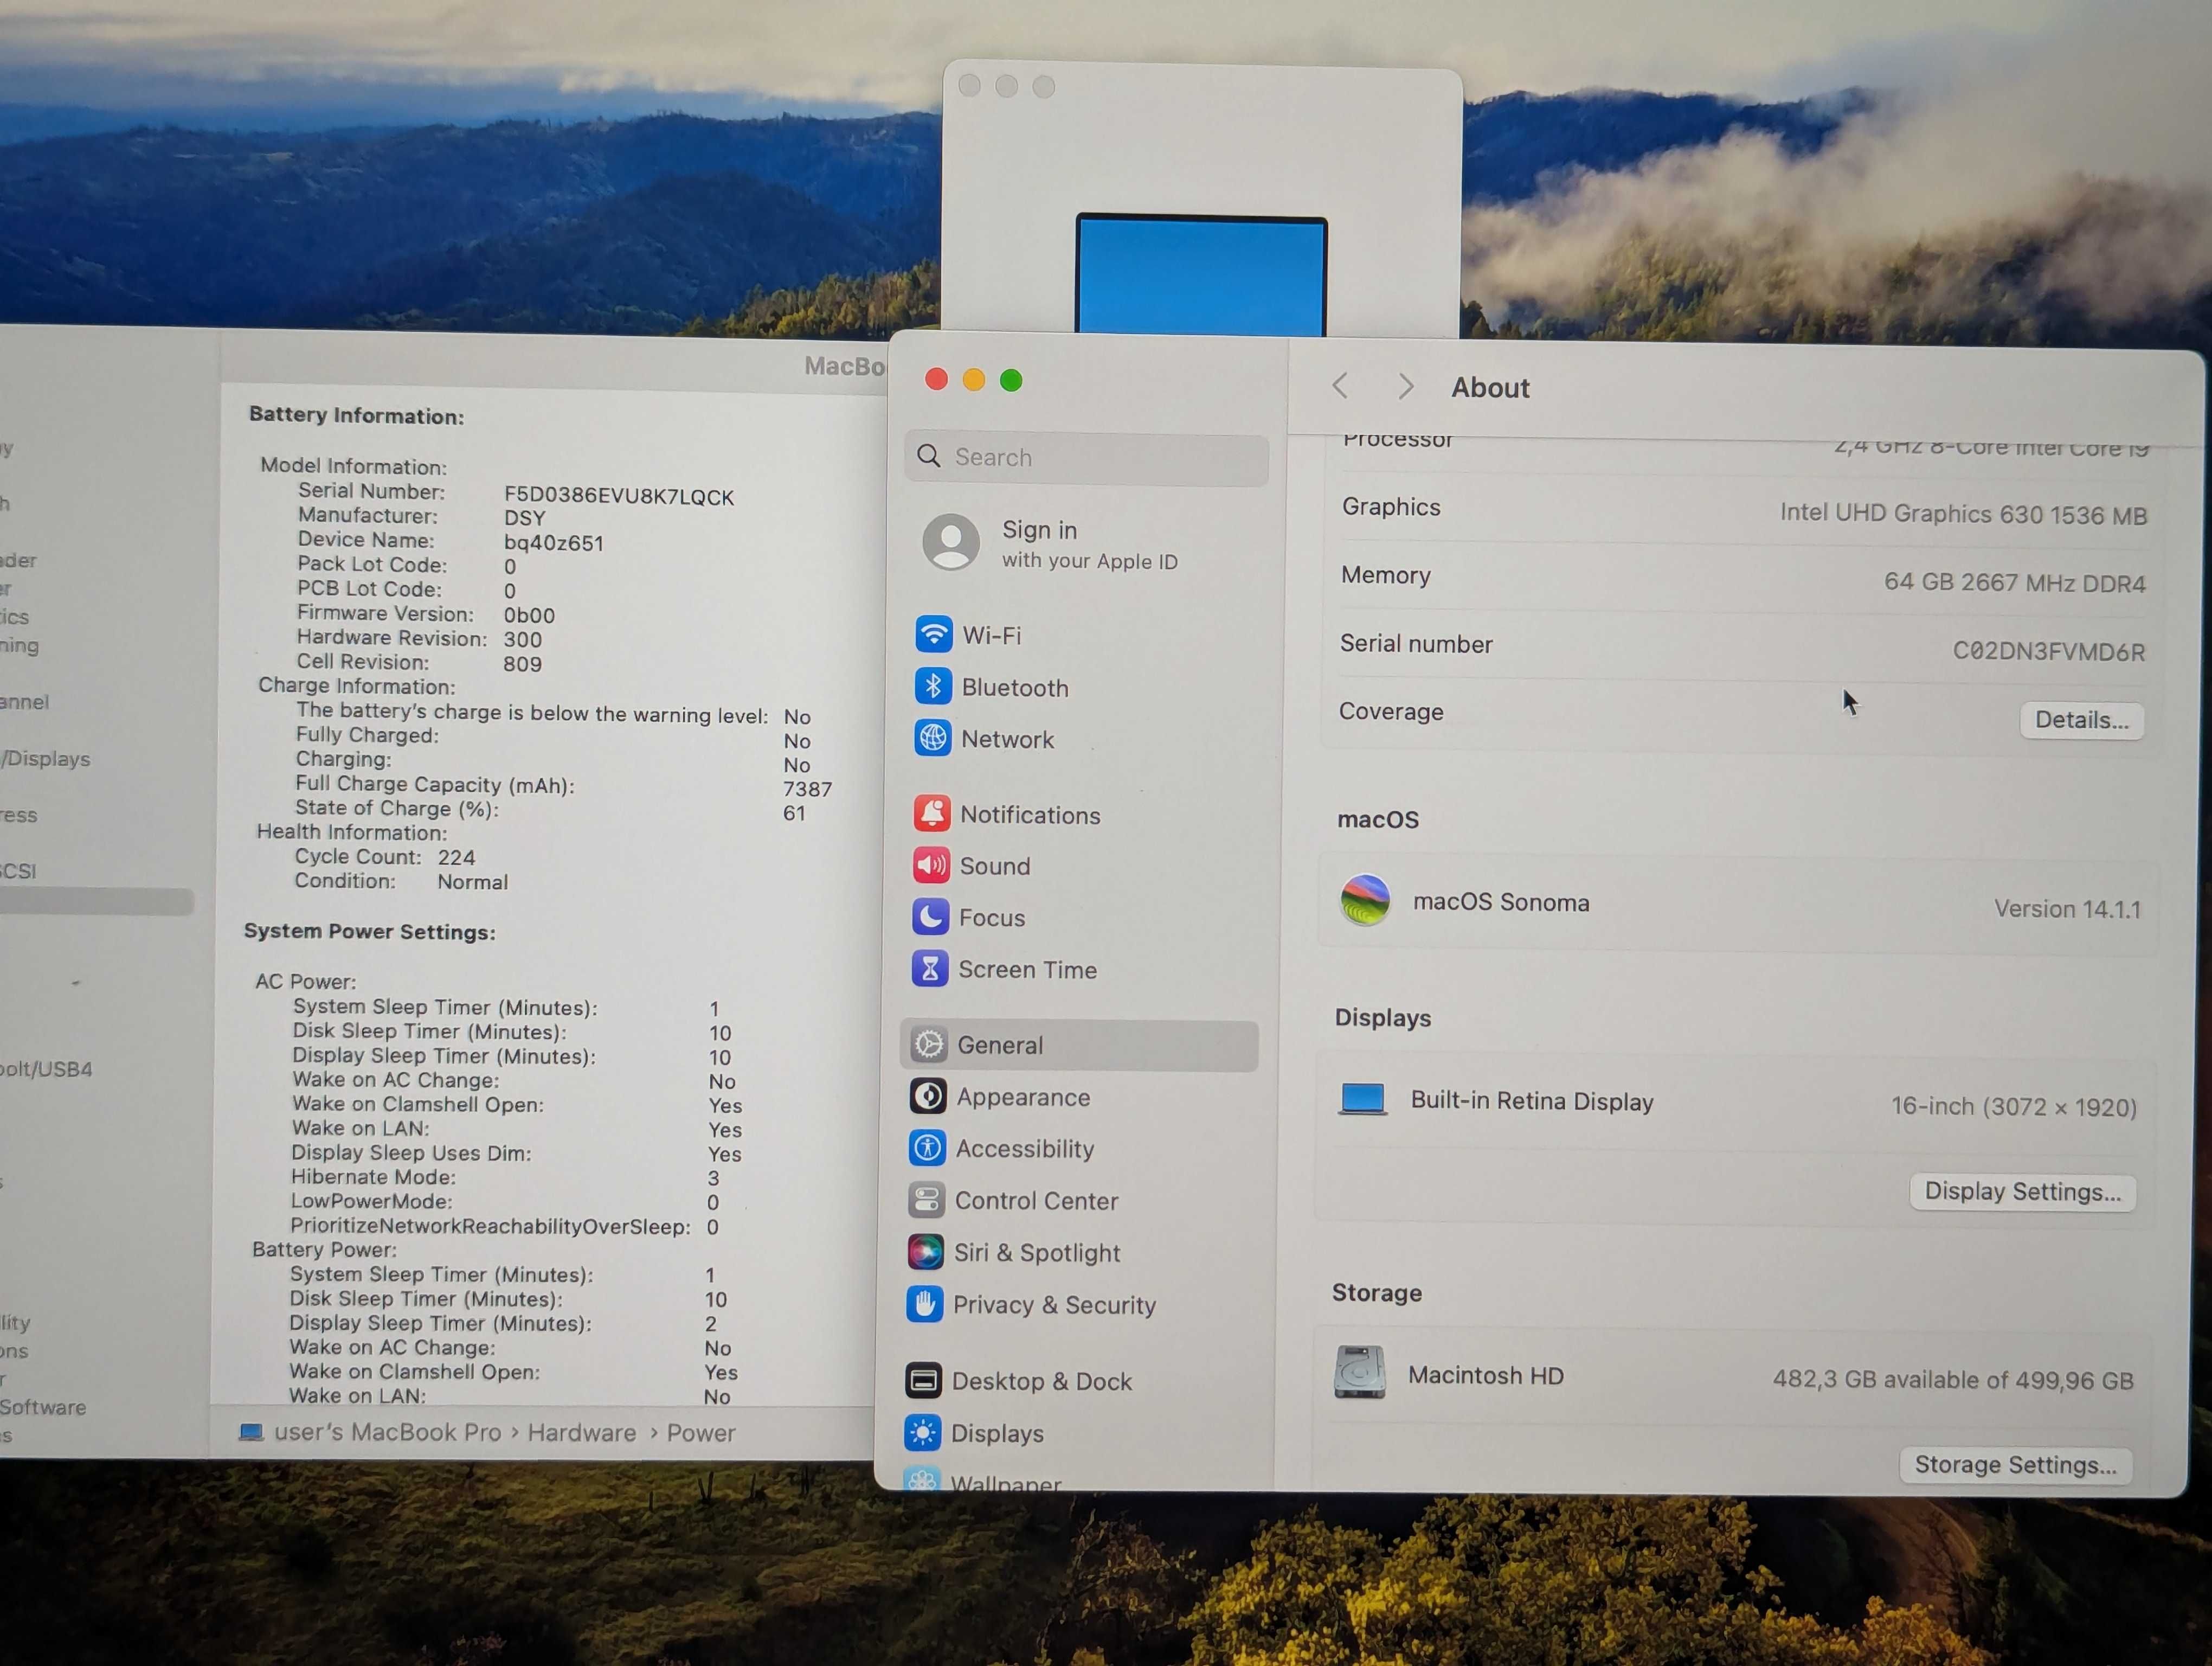Click green full-screen button in System Settings

[x=1011, y=380]
